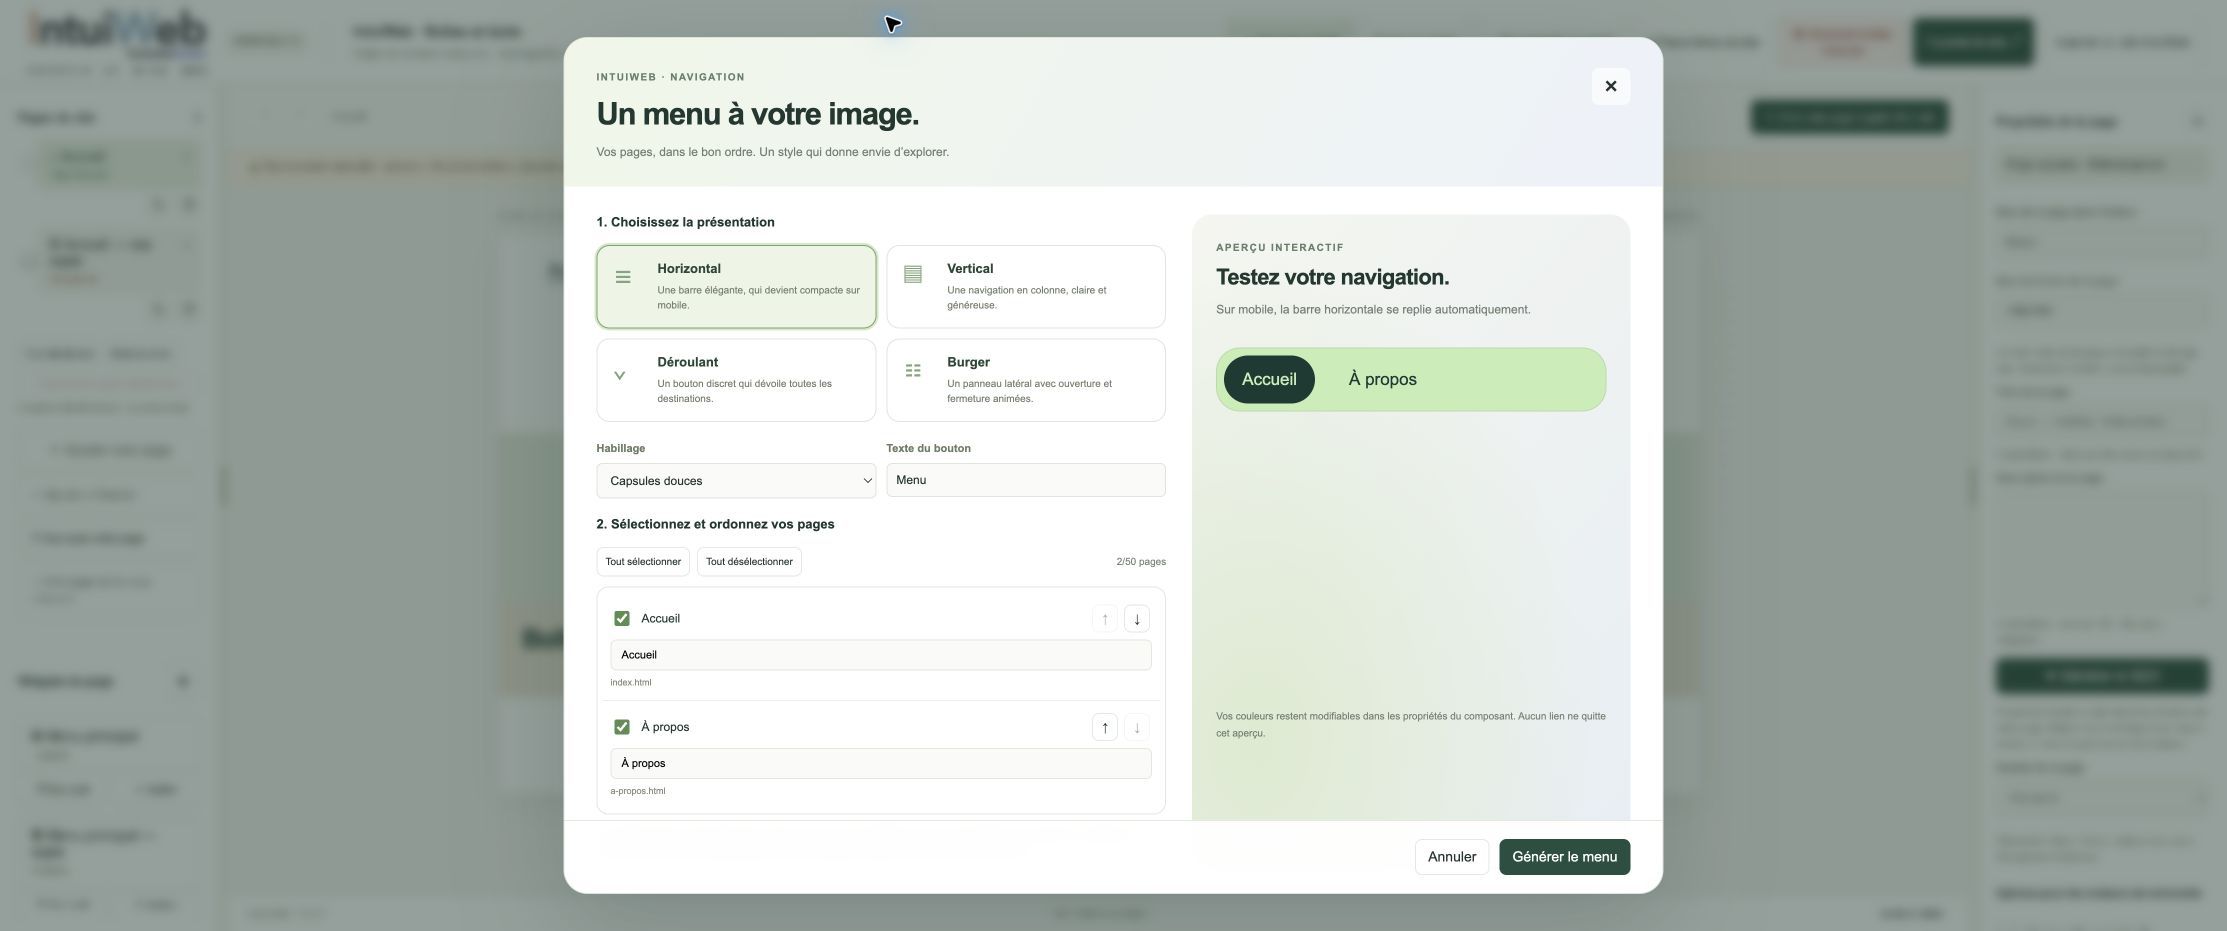Move Accueil page down with arrow
The width and height of the screenshot is (2227, 931).
coord(1136,619)
